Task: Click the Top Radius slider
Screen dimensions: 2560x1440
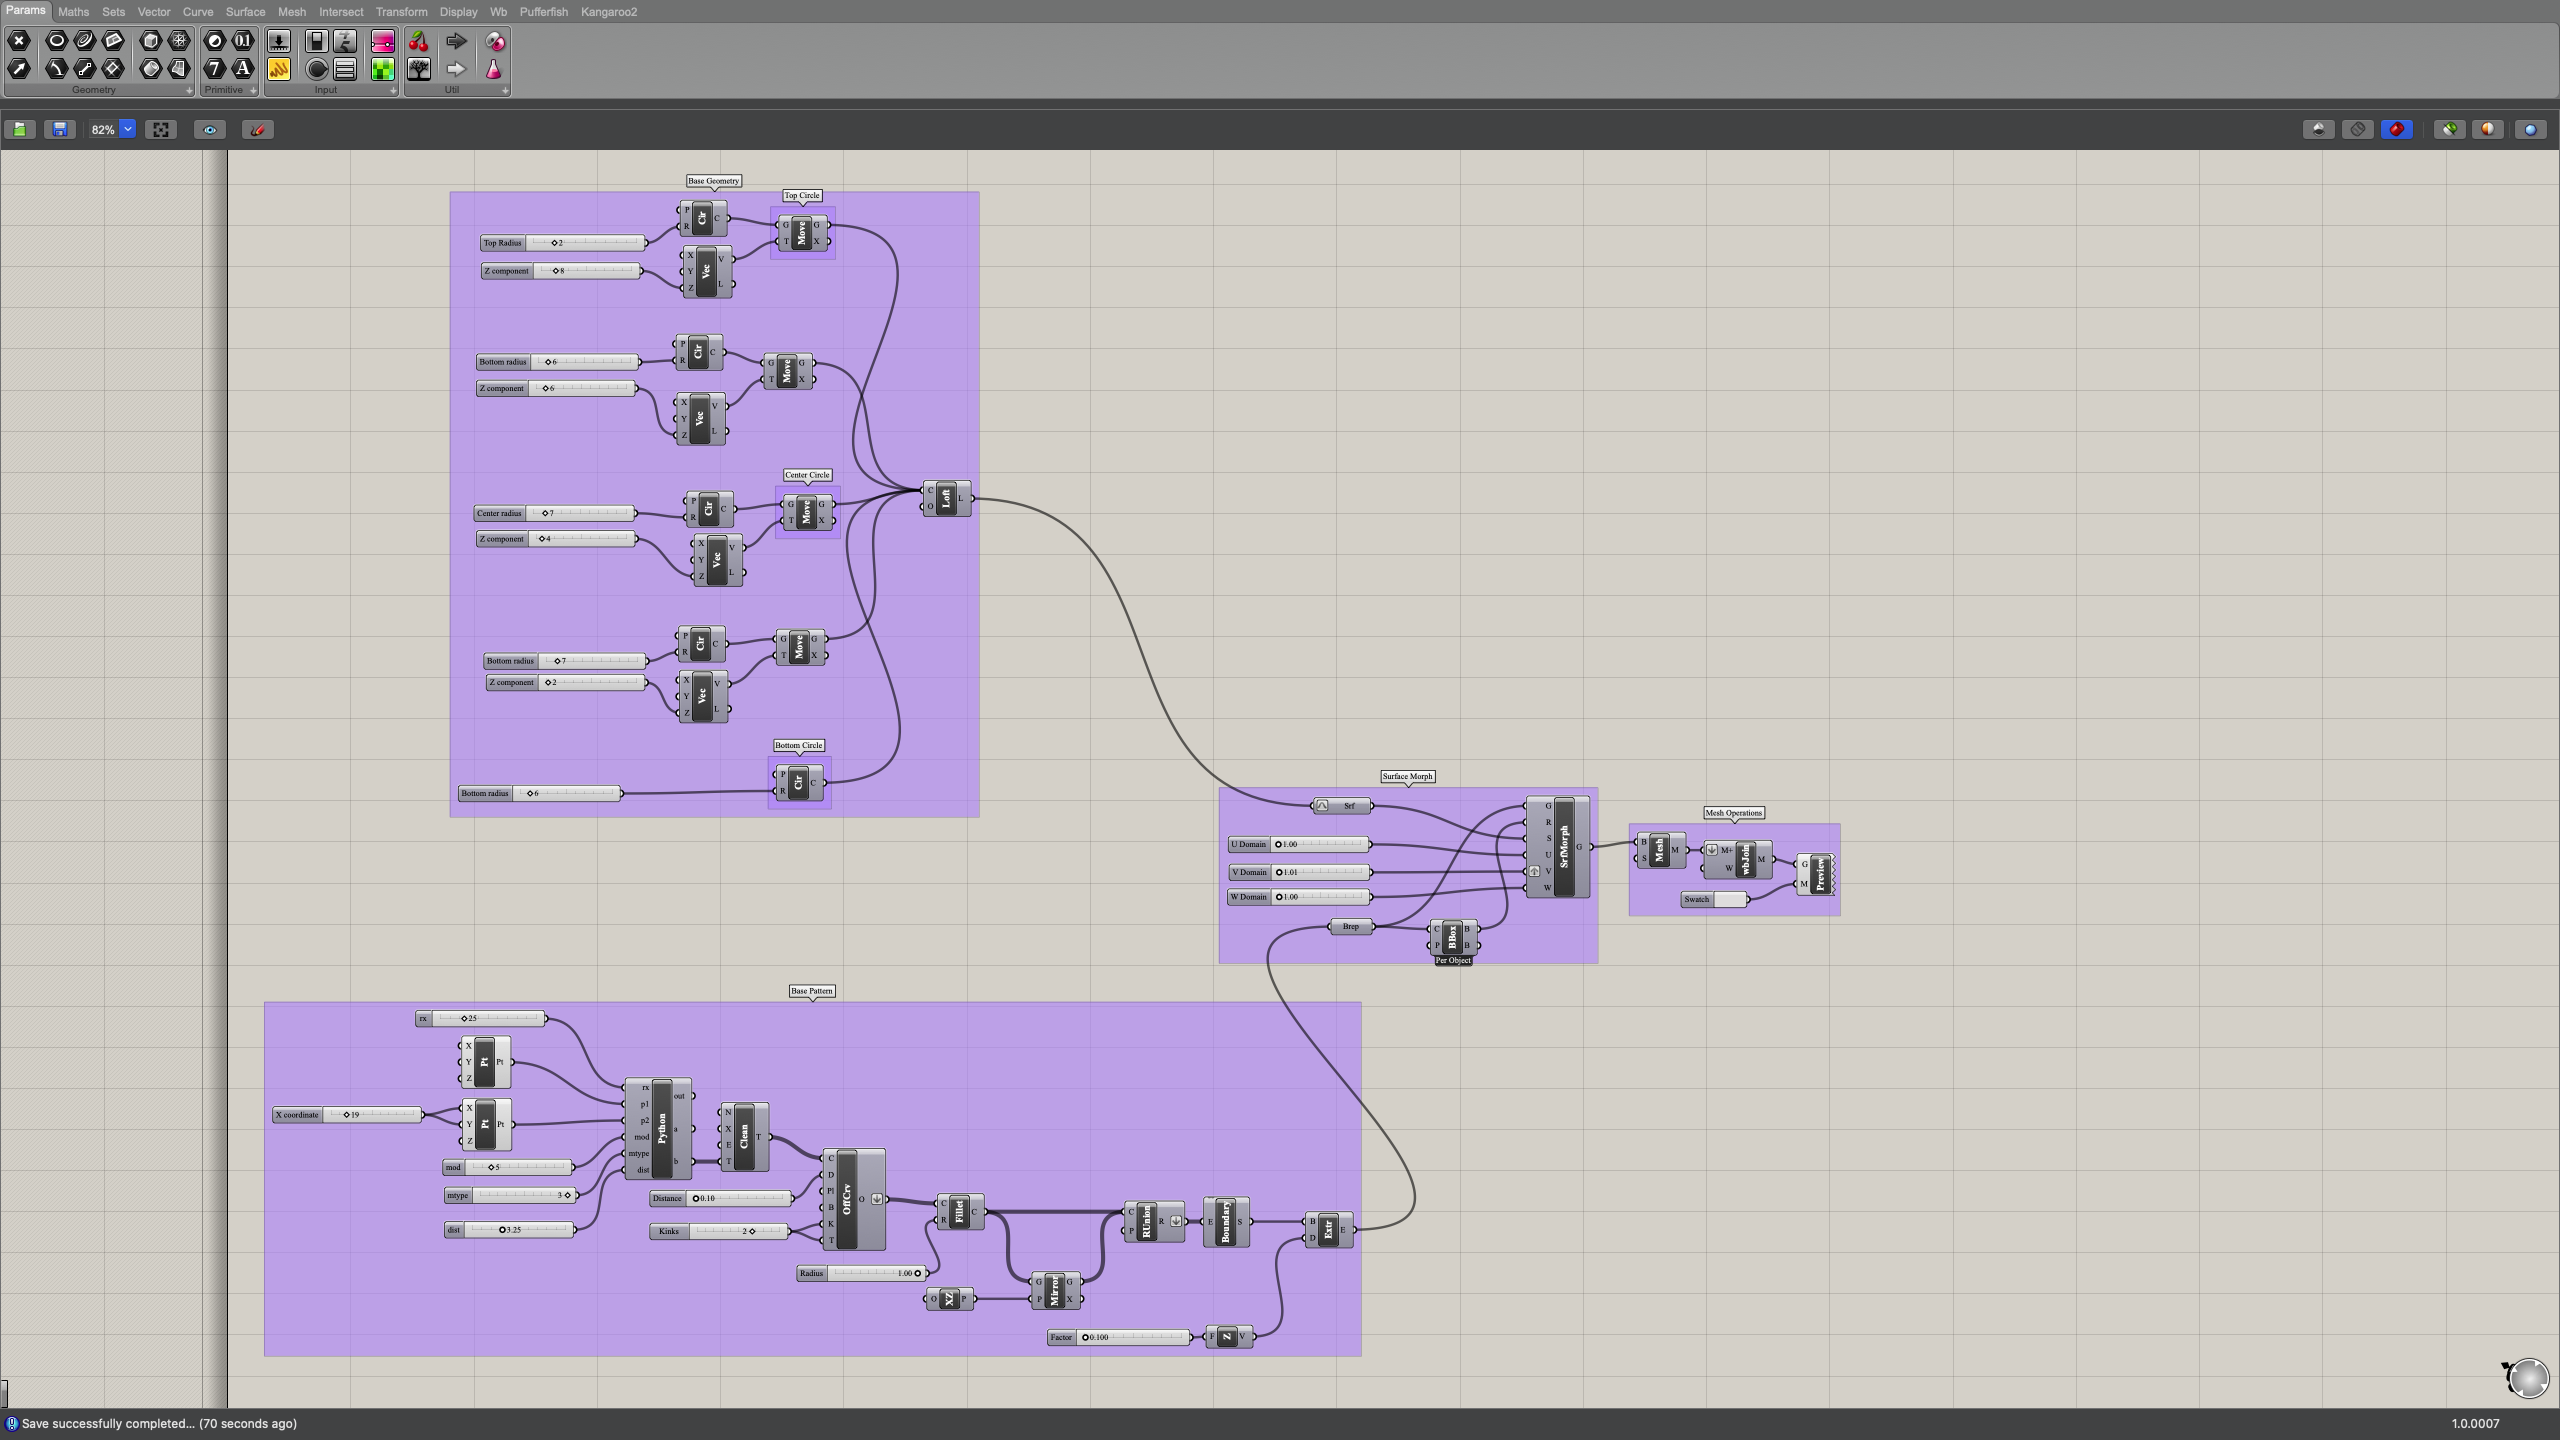Action: click(563, 243)
